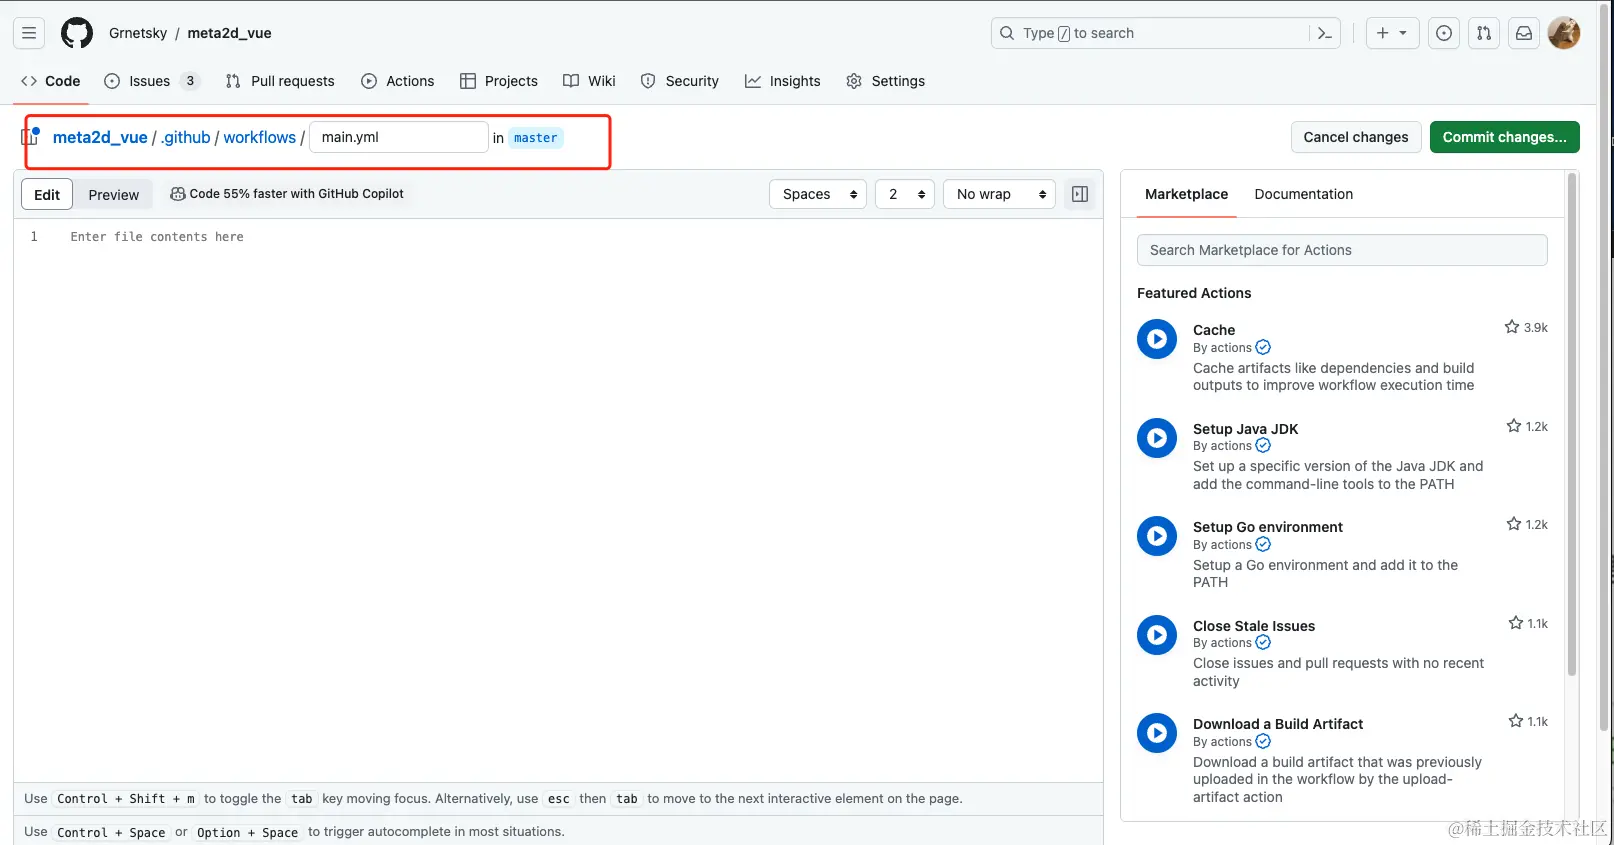Open meta2d_vue repository header link
Screen dimensions: 1614x845
[229, 33]
